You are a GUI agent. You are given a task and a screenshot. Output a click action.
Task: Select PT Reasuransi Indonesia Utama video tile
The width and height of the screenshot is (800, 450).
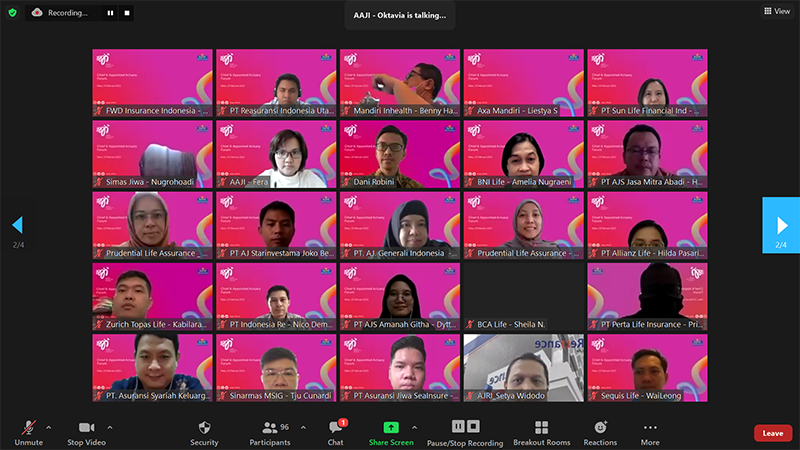tap(276, 83)
